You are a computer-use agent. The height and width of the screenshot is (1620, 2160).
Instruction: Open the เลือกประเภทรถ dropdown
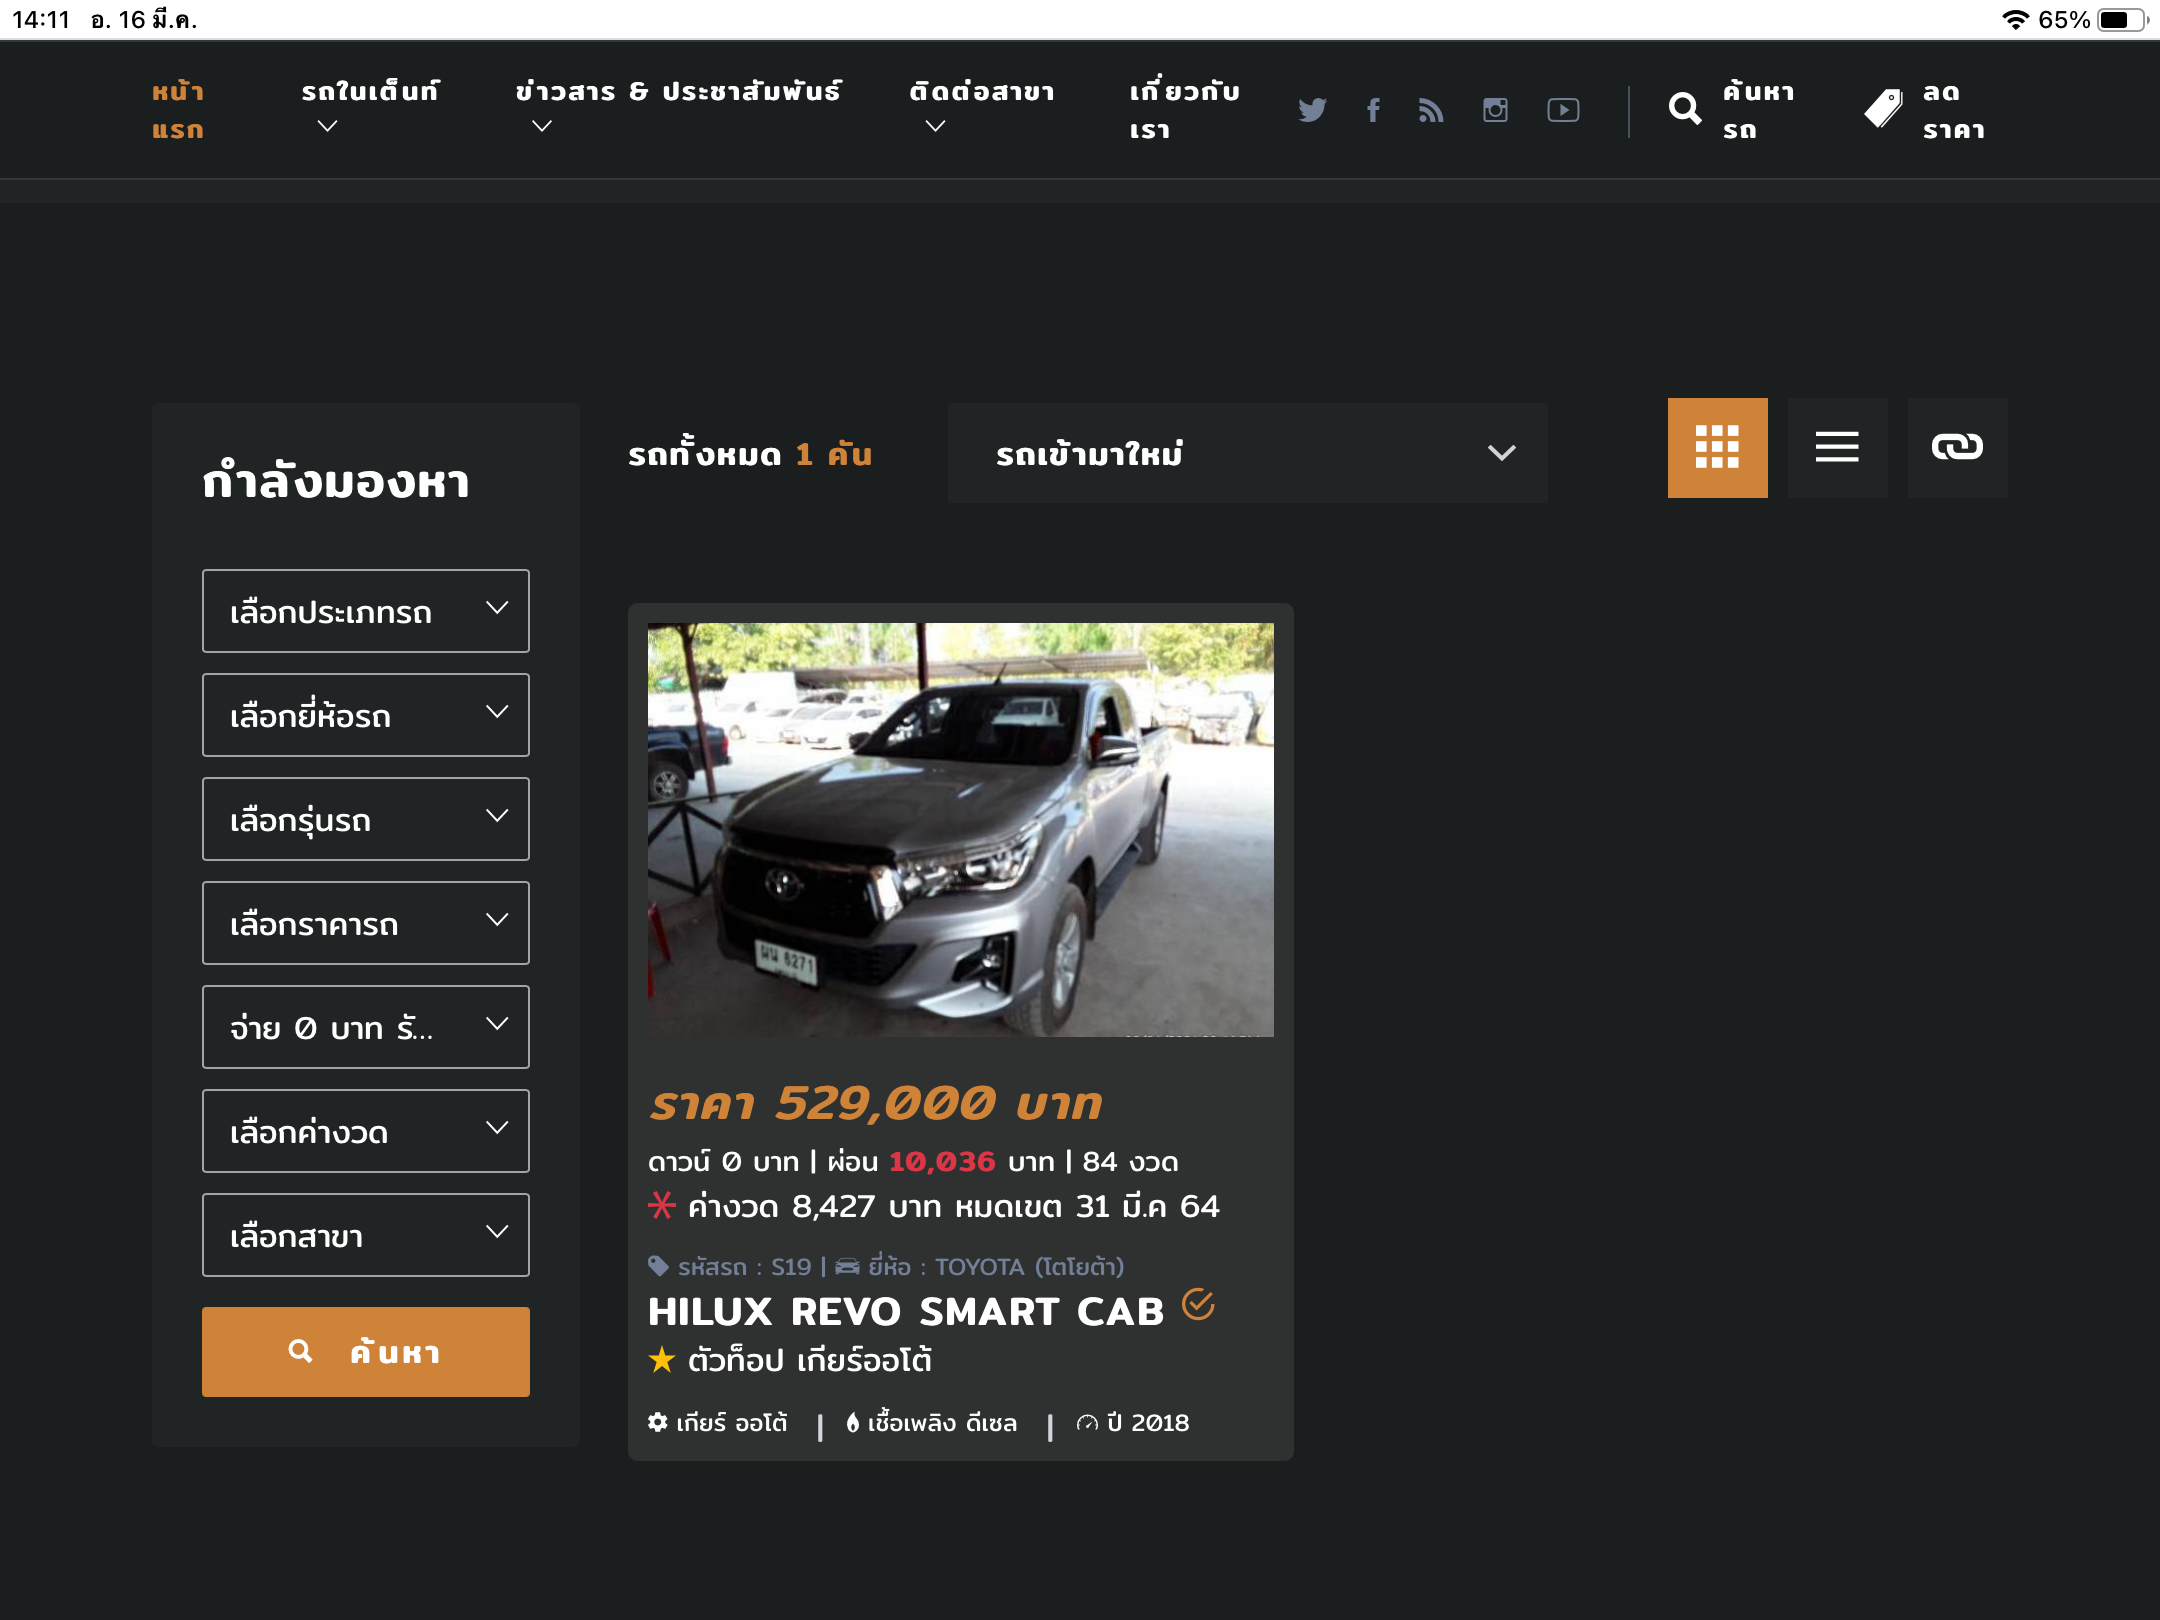pos(366,611)
